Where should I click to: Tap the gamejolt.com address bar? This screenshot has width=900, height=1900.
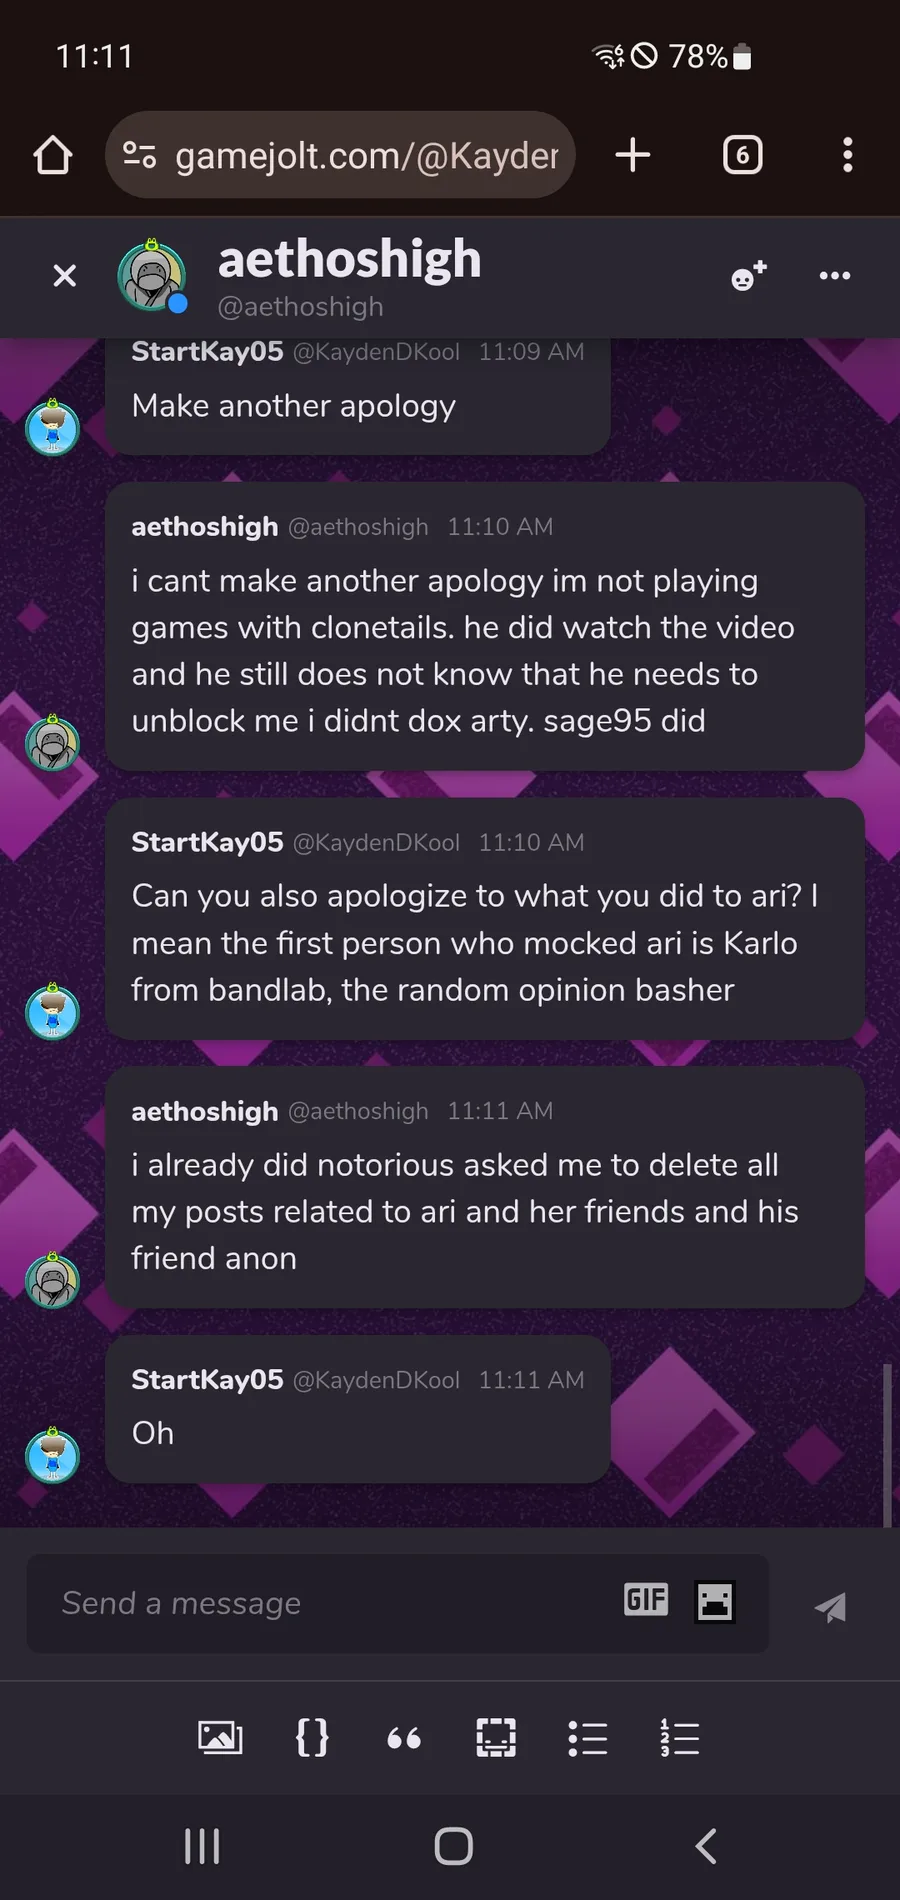340,155
